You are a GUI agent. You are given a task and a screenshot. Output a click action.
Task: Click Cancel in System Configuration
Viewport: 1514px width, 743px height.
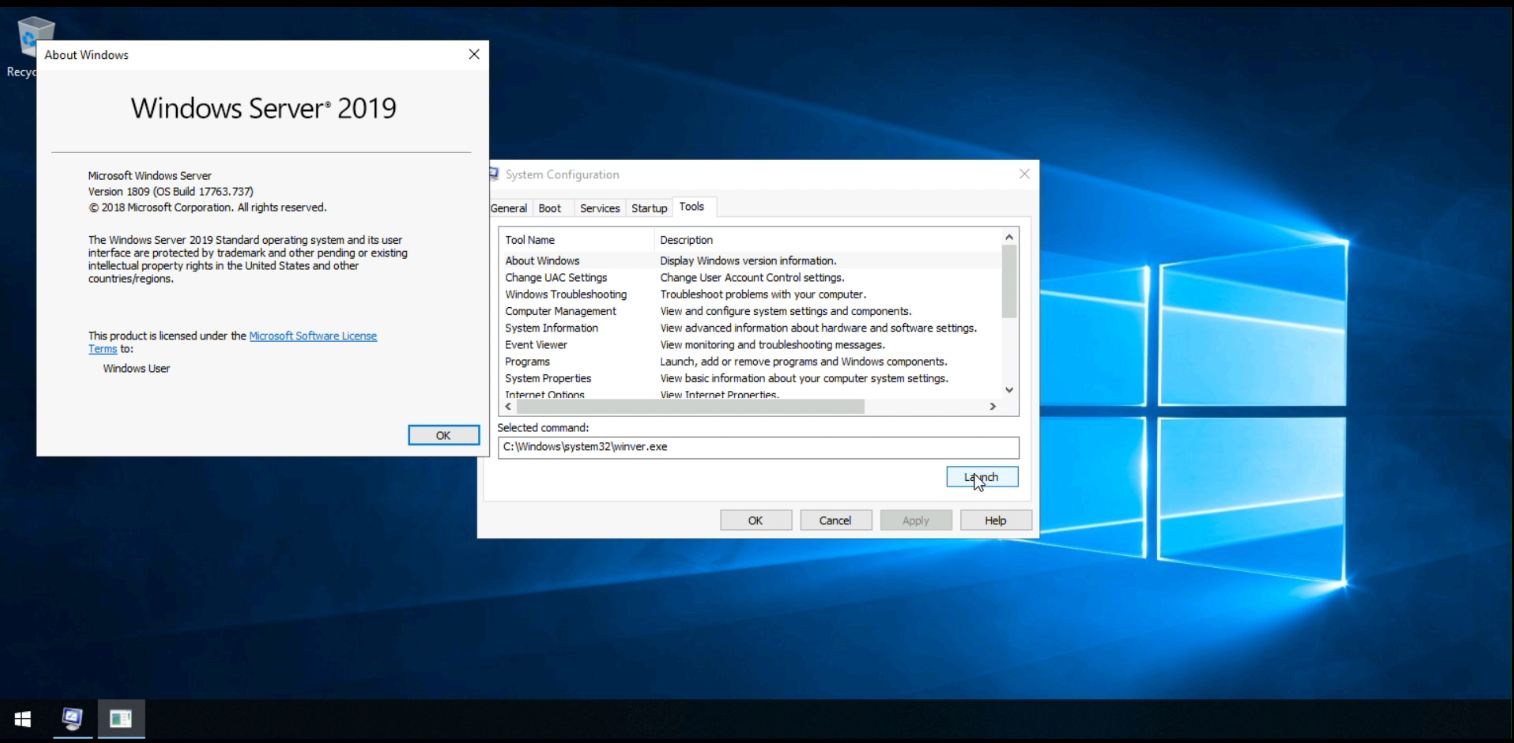[x=835, y=520]
